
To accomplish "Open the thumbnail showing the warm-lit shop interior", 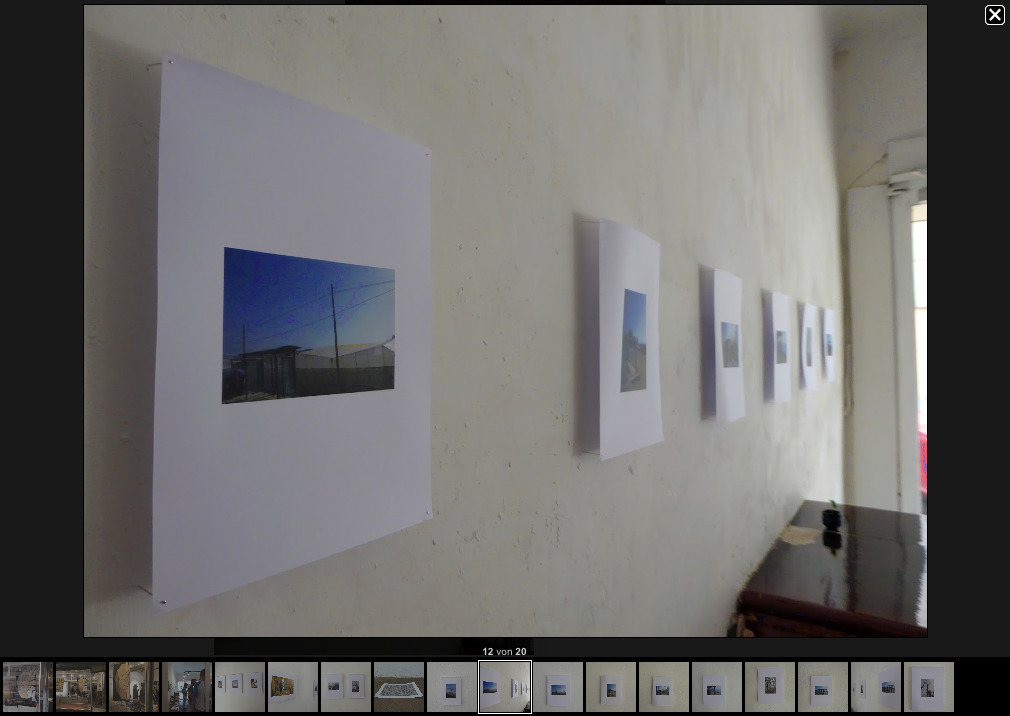I will coord(81,687).
